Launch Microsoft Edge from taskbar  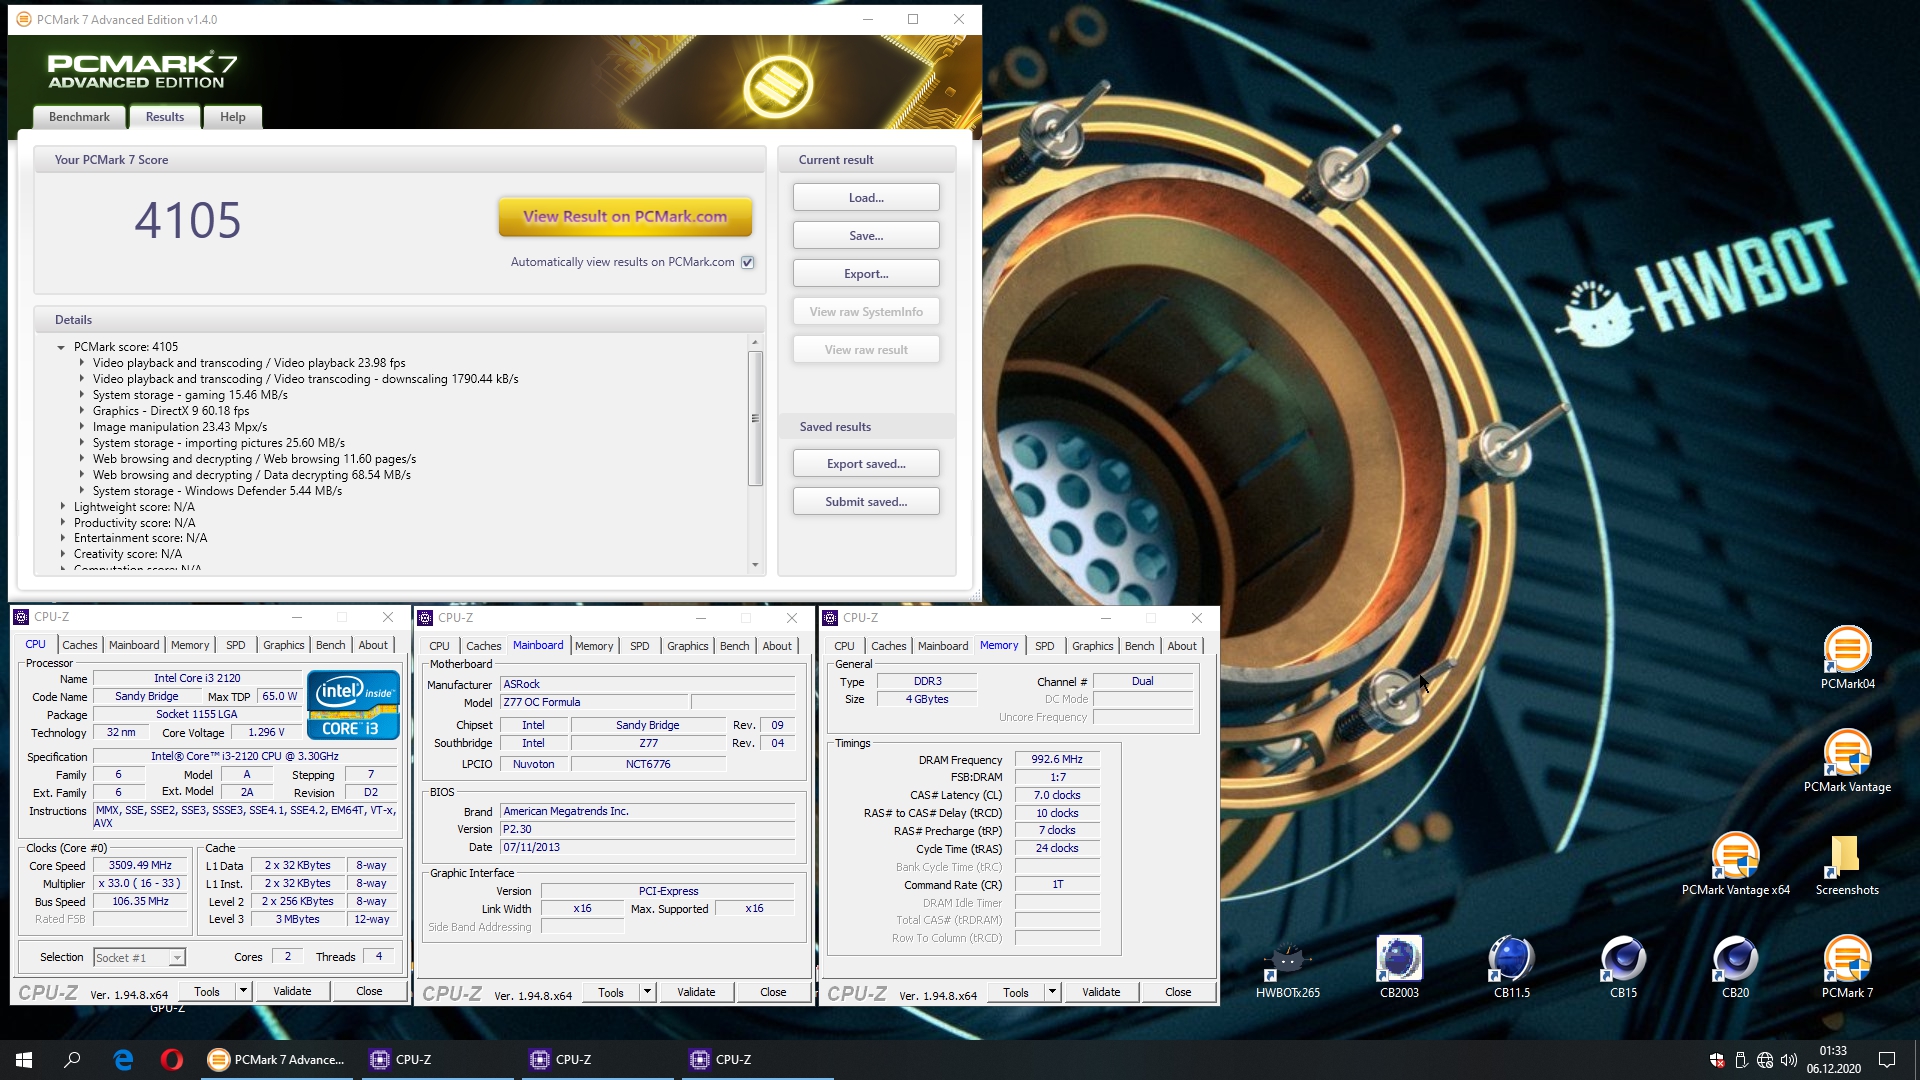pyautogui.click(x=123, y=1059)
